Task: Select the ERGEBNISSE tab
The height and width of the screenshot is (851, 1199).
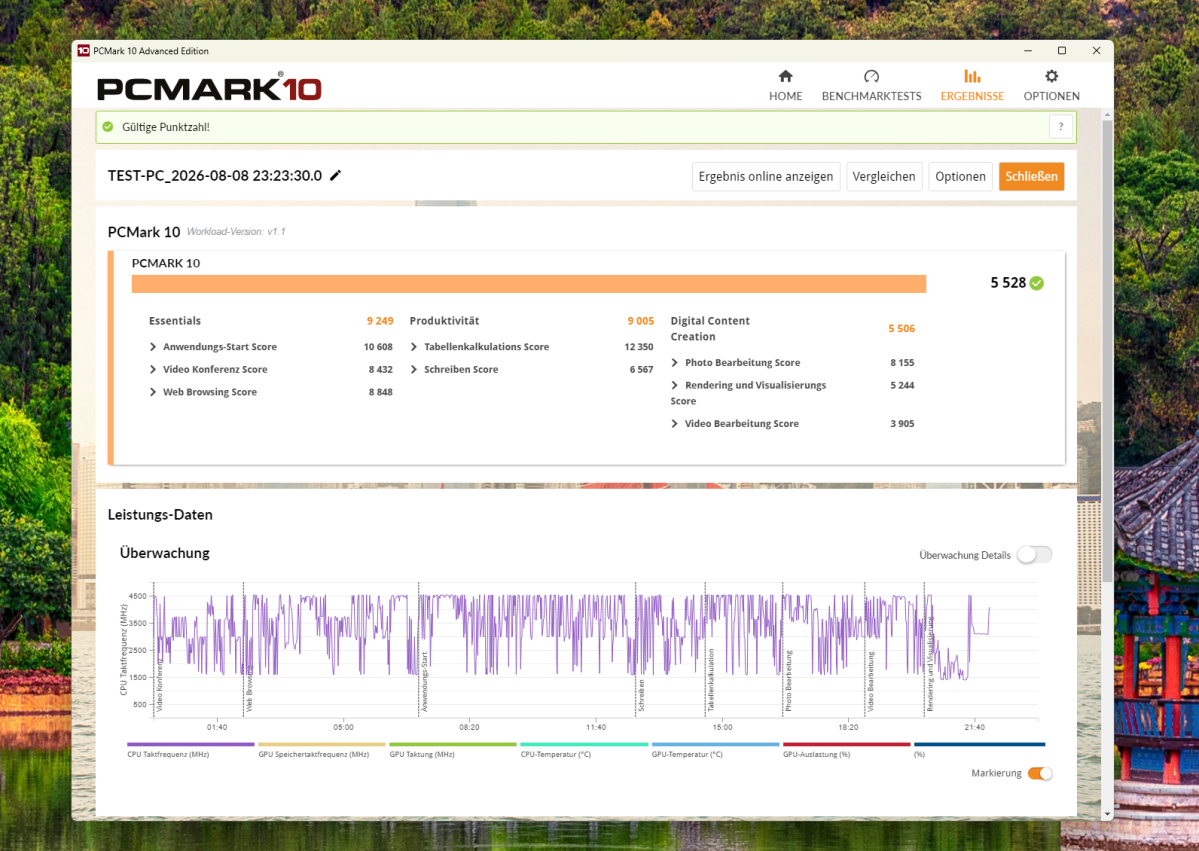Action: pyautogui.click(x=972, y=86)
